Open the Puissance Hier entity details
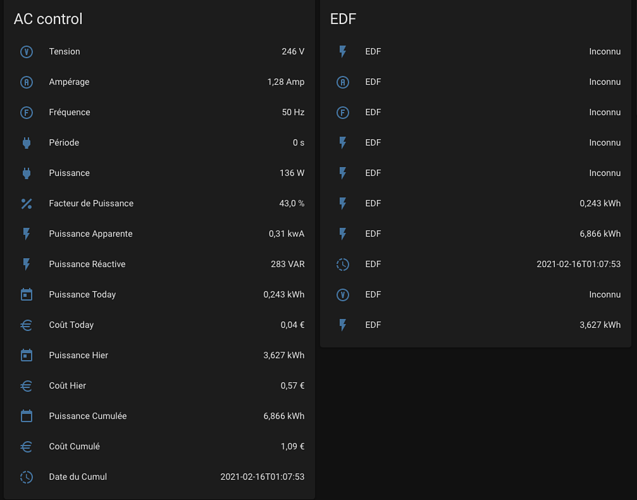This screenshot has width=637, height=500. [x=78, y=355]
